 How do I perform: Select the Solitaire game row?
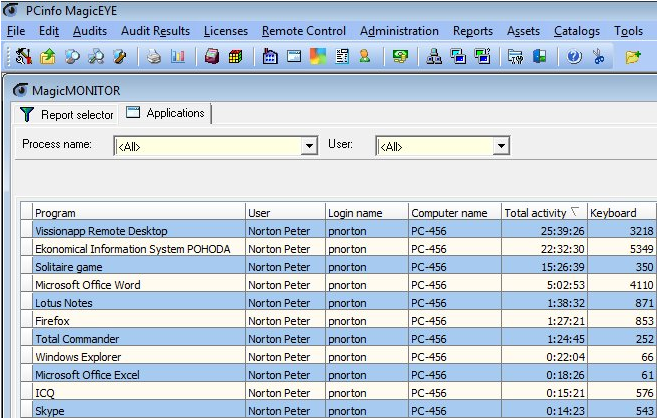(x=338, y=267)
